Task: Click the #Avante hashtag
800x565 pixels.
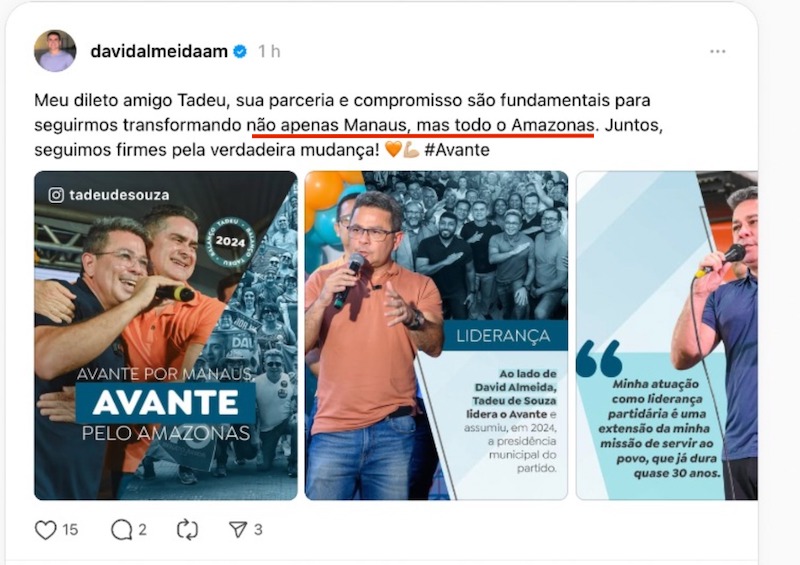Action: 457,150
